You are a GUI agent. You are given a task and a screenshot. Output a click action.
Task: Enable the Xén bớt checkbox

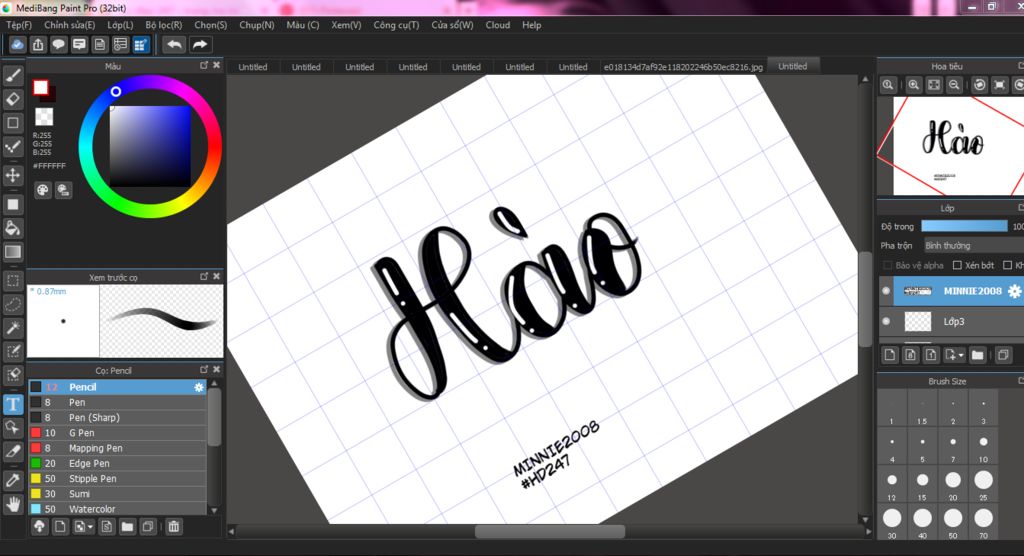tap(957, 265)
